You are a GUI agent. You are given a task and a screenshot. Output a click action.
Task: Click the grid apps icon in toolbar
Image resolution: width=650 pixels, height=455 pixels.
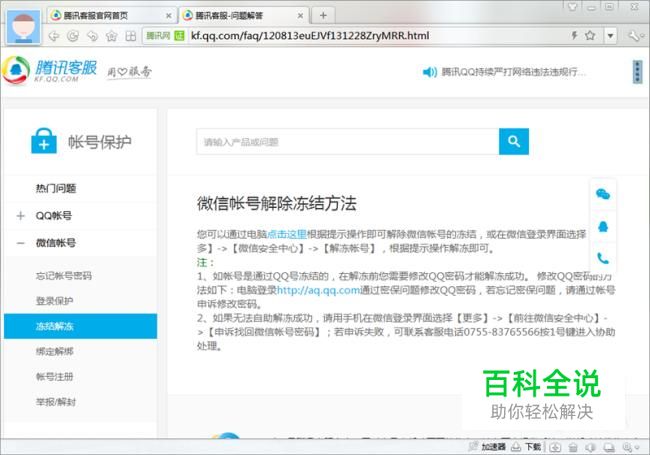click(131, 36)
